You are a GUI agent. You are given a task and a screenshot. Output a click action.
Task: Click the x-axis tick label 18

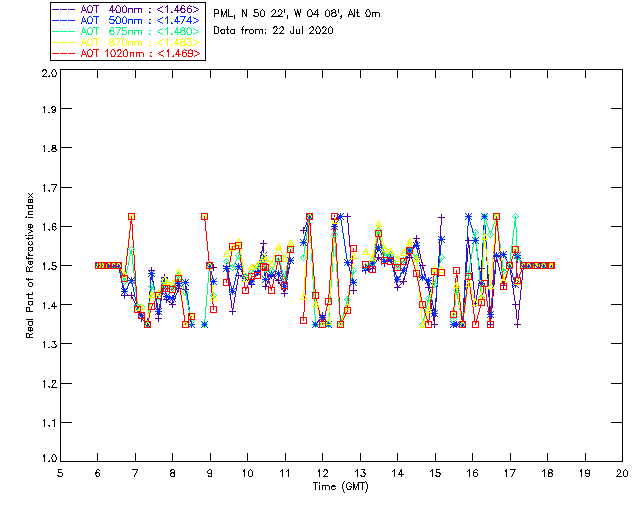(x=547, y=473)
